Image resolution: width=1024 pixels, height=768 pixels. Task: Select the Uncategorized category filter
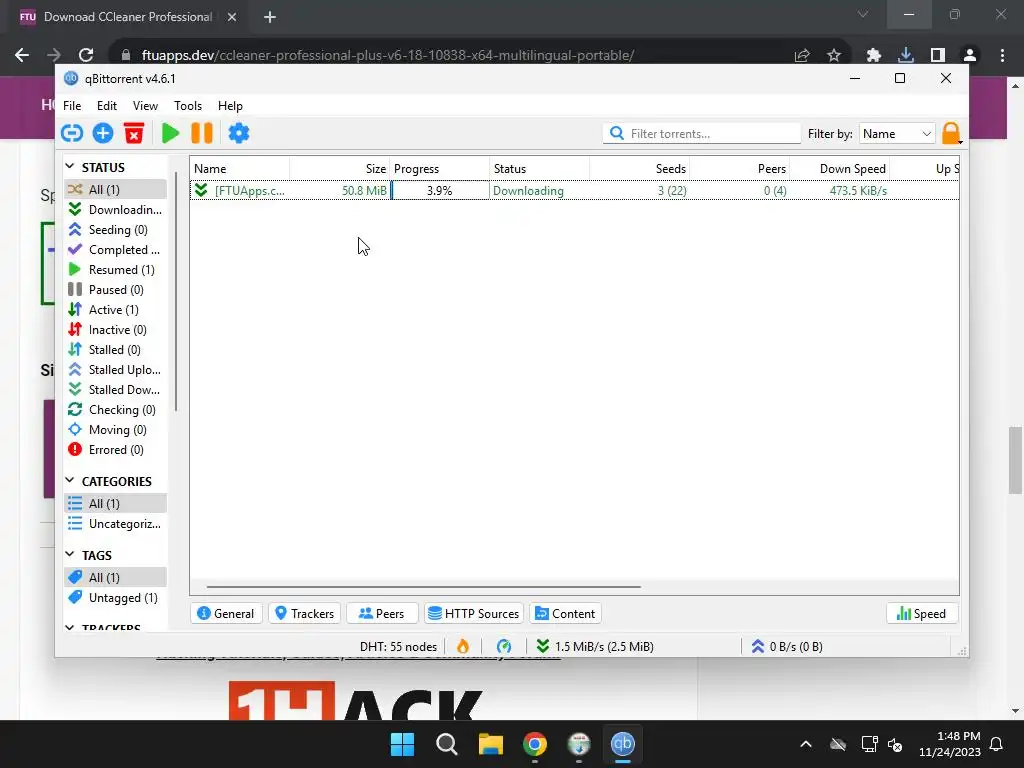click(x=116, y=524)
